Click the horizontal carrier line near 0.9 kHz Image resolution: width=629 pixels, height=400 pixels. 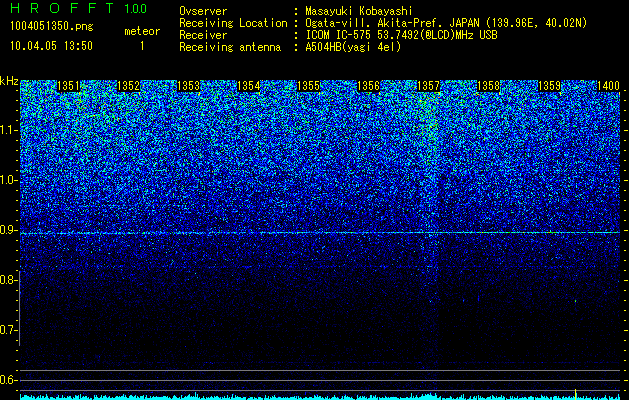pyautogui.click(x=320, y=233)
